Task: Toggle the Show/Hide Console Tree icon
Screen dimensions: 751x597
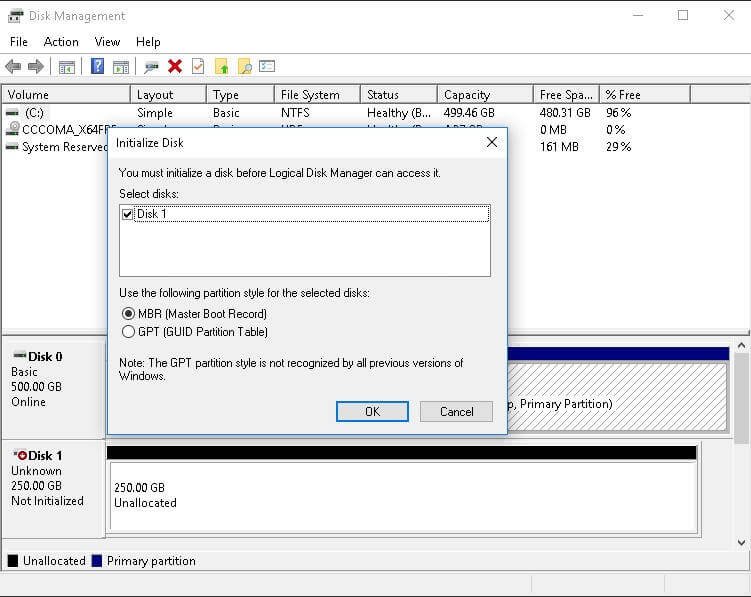Action: 67,67
